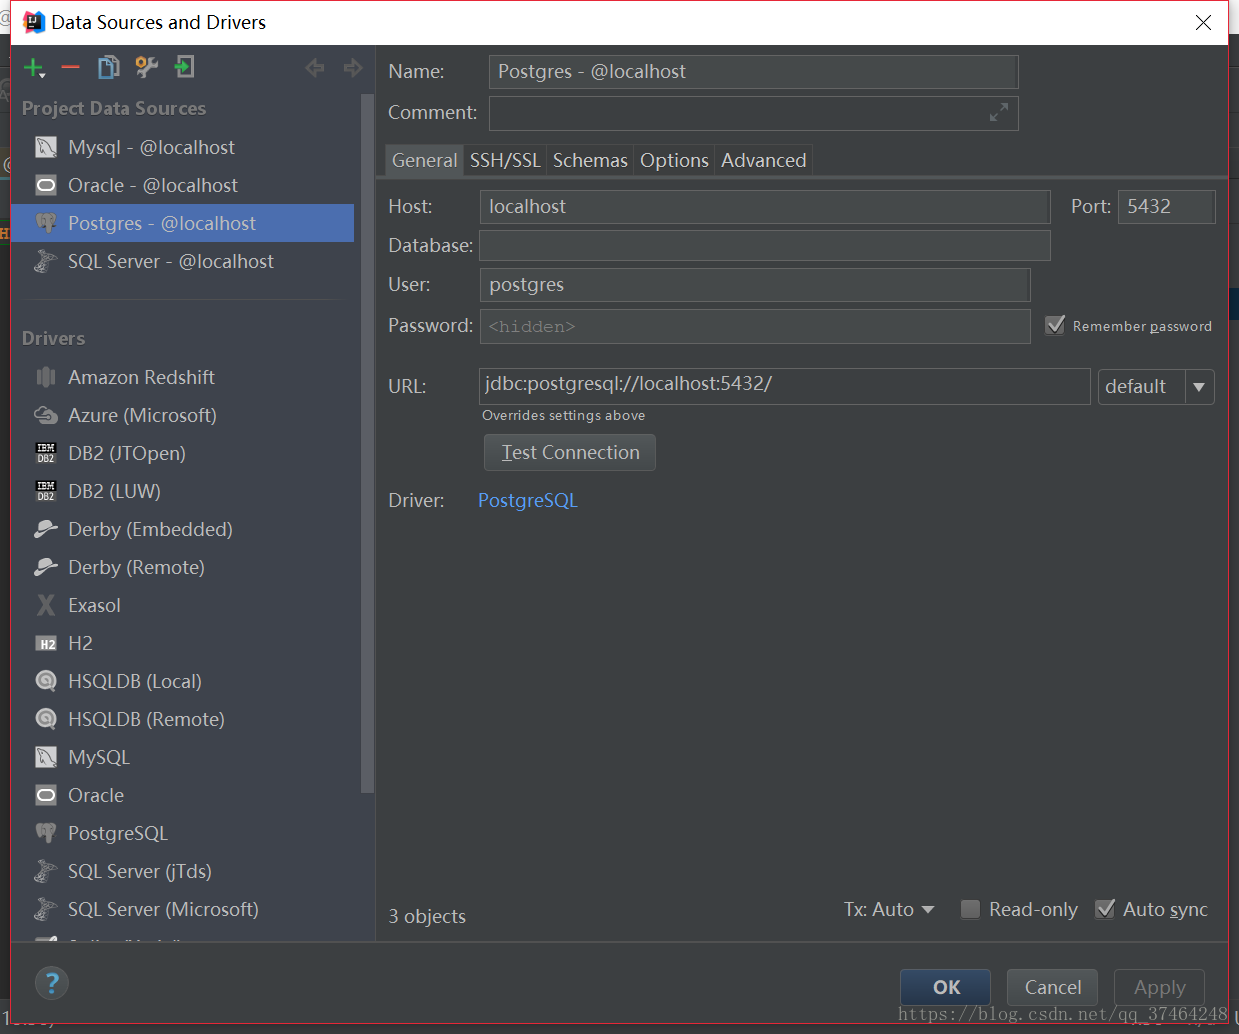Click the Name input field
Viewport: 1239px width, 1034px height.
[x=753, y=72]
